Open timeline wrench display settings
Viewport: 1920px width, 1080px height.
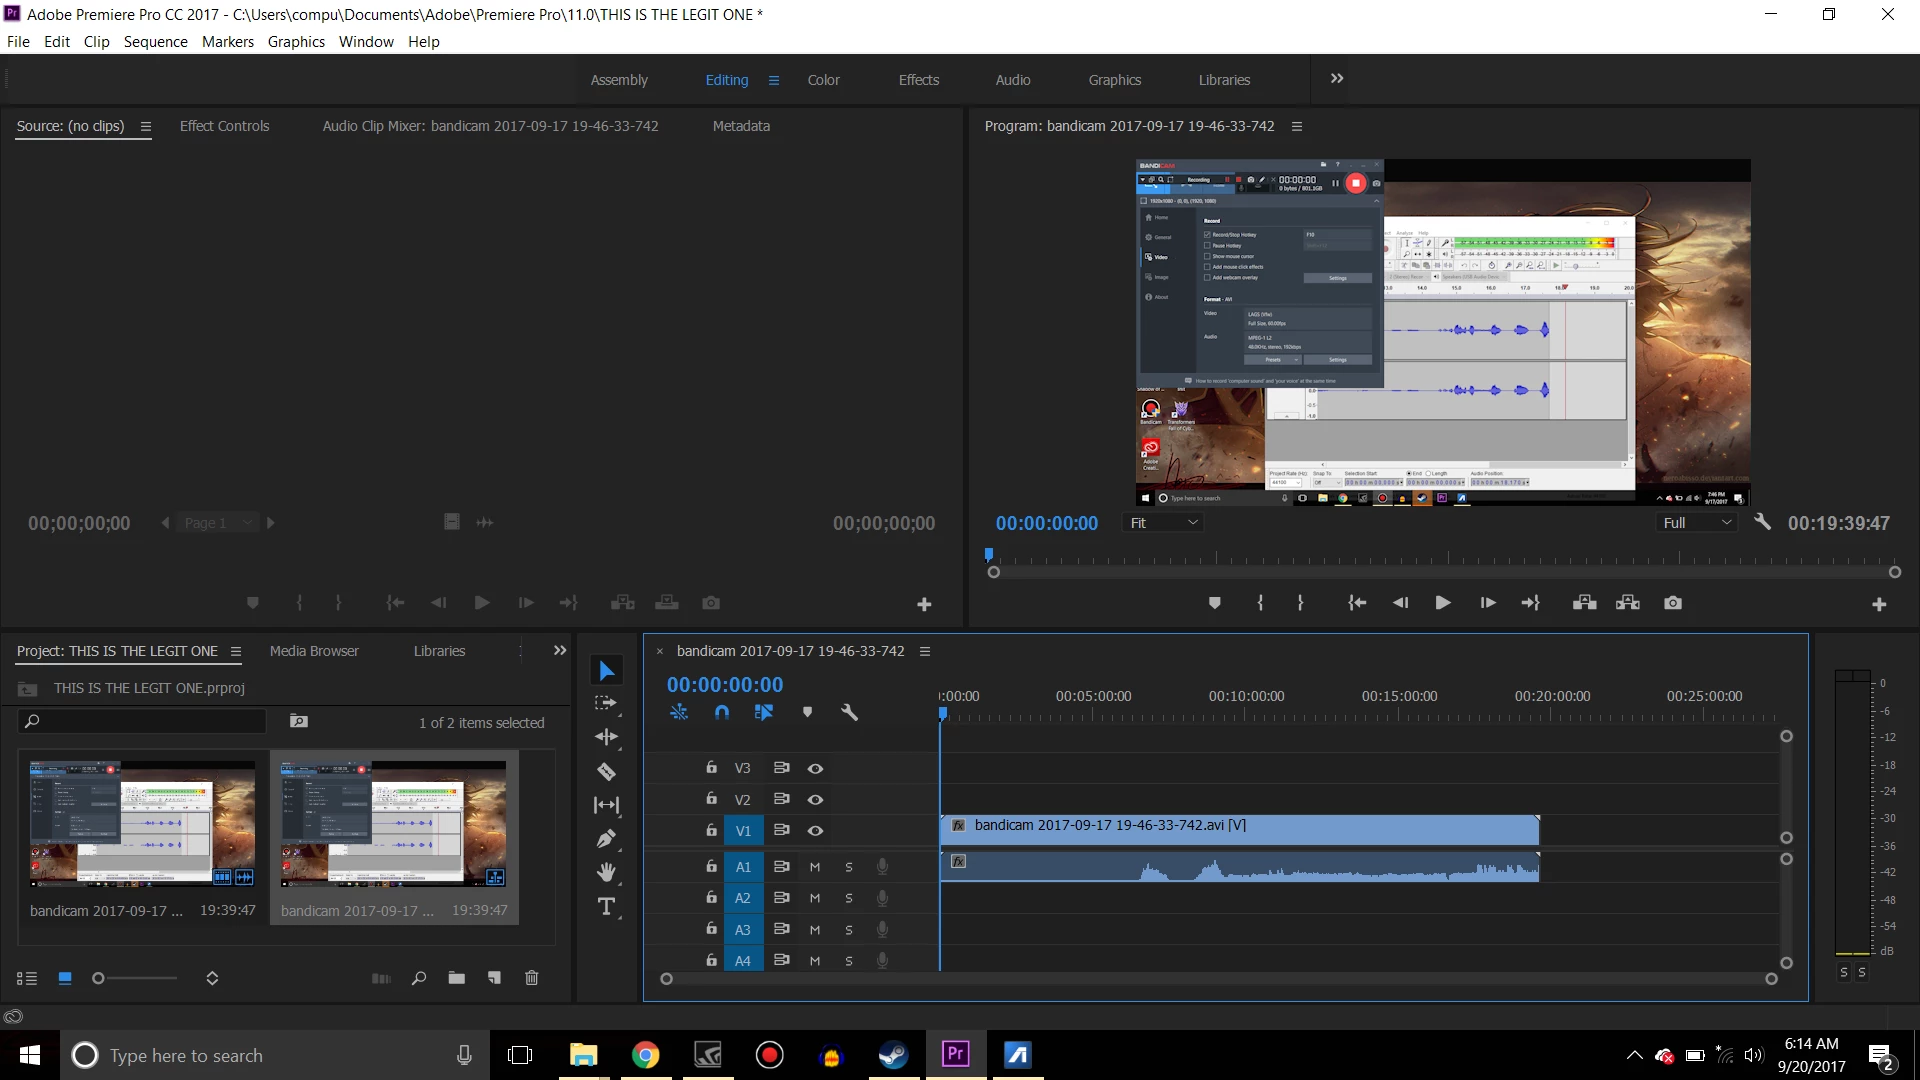click(849, 712)
